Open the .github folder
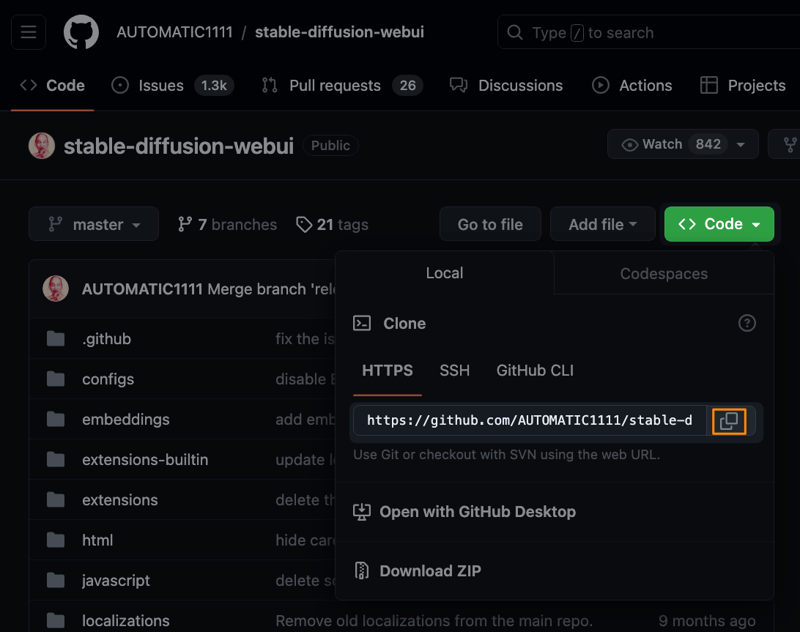This screenshot has width=800, height=632. coord(107,339)
